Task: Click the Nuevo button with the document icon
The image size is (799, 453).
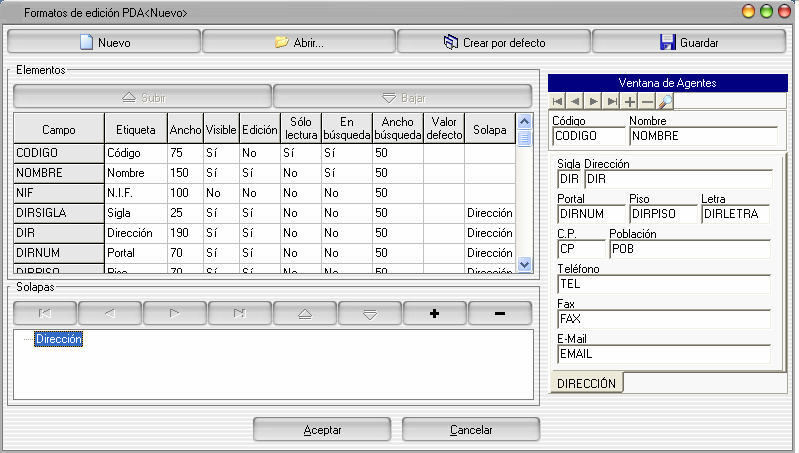Action: click(x=104, y=43)
